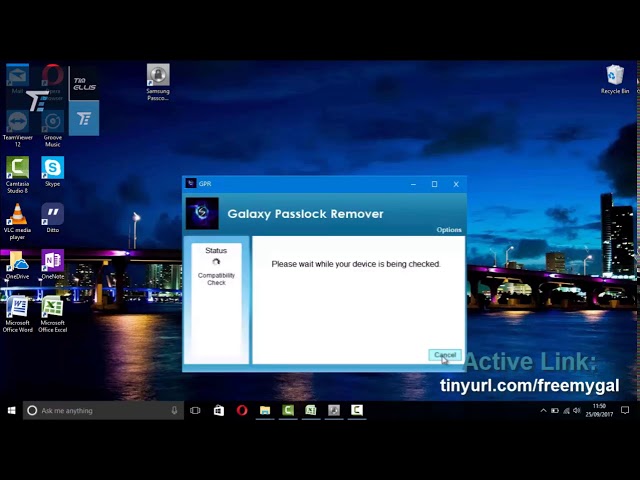Open the Windows Start menu
640x480 pixels.
pos(11,410)
